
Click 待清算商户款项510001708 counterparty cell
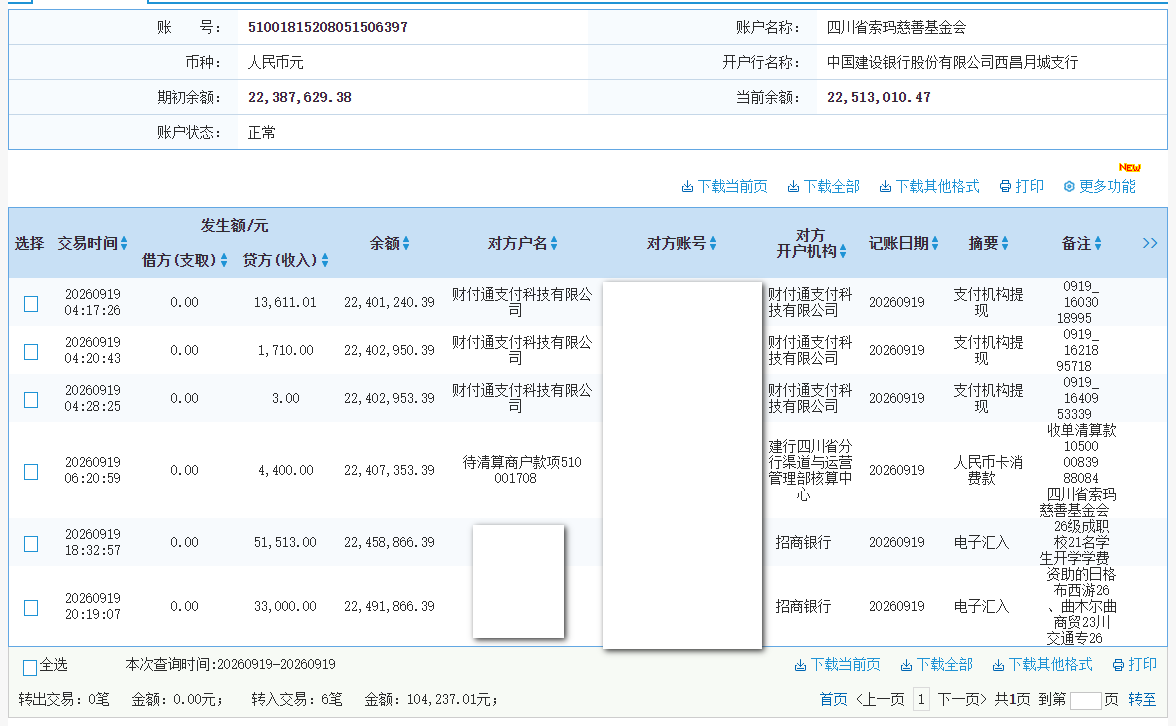521,470
